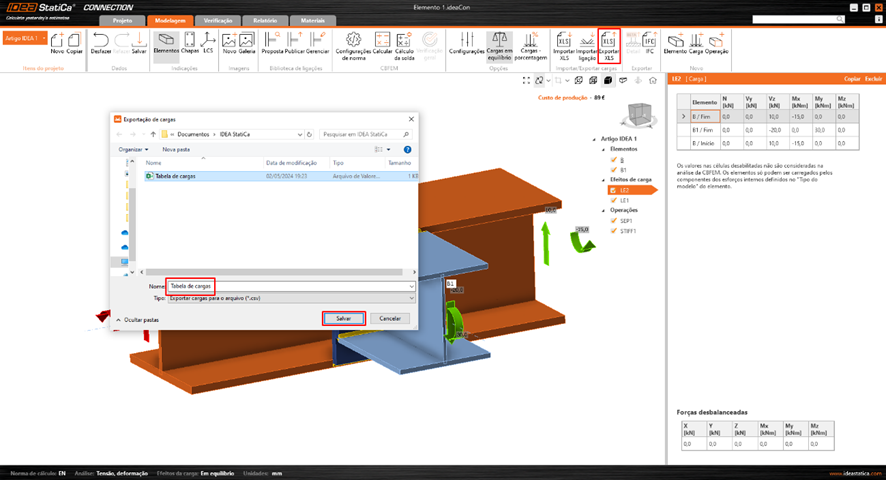Click the Importar XLS icon
This screenshot has height=480, width=886.
tap(564, 42)
